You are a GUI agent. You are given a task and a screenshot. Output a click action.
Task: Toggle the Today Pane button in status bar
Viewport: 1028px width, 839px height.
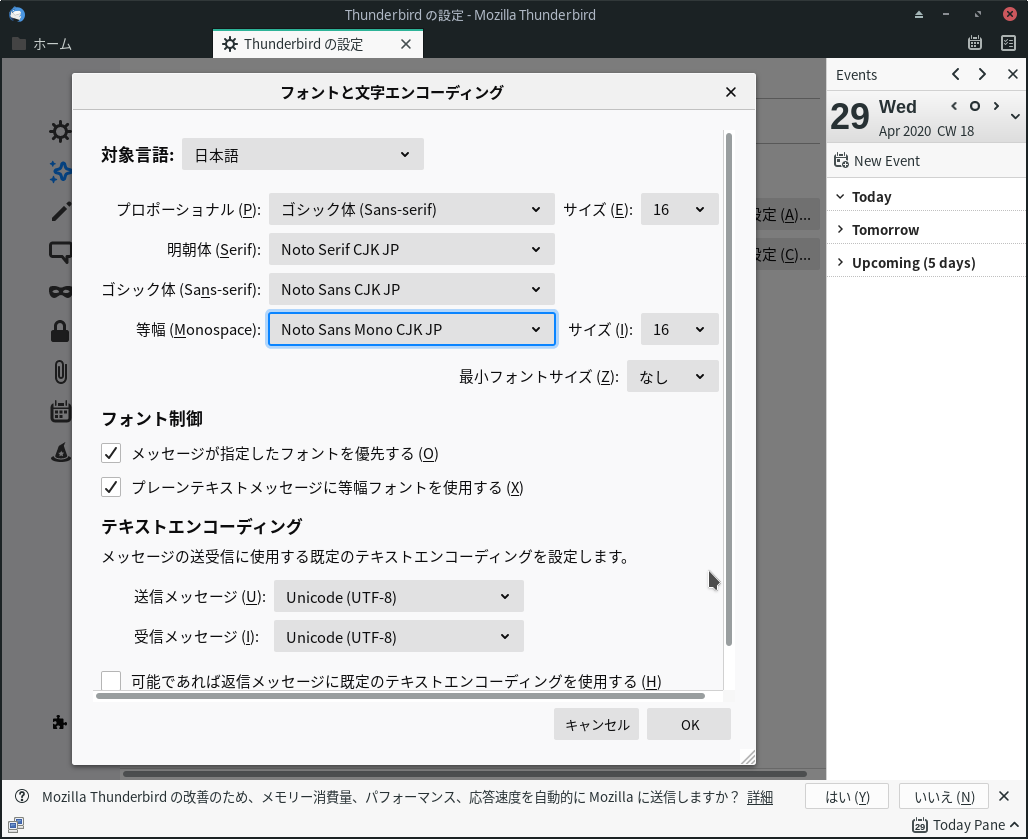[965, 825]
